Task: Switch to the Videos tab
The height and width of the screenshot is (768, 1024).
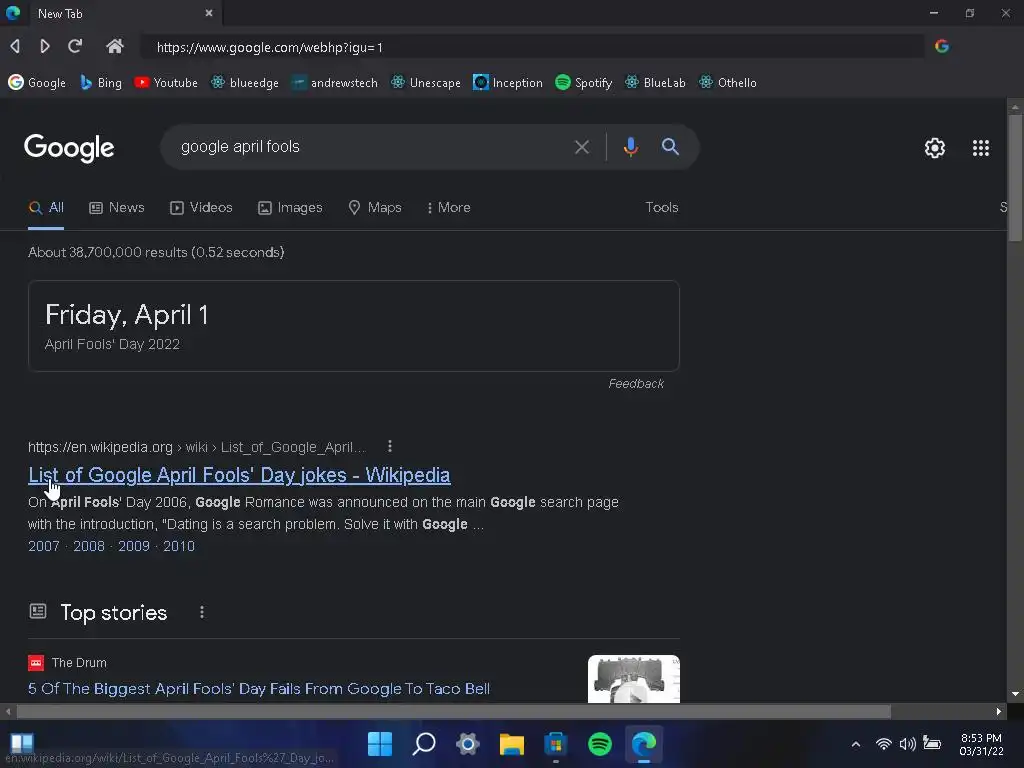Action: (x=201, y=208)
